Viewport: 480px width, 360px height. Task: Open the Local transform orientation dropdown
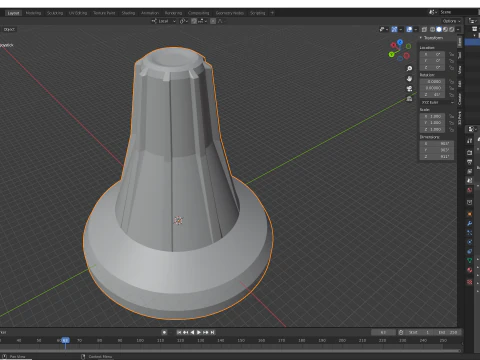(164, 21)
